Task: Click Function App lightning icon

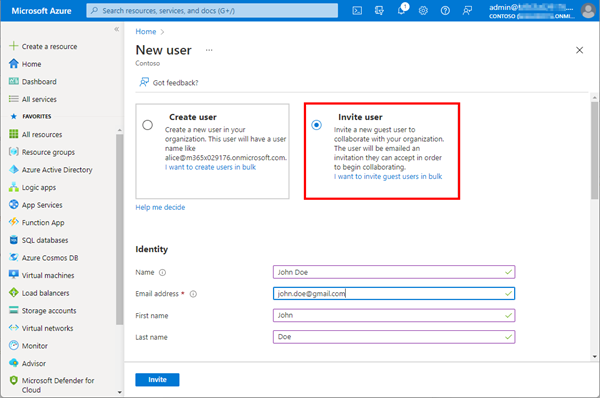Action: 13,222
